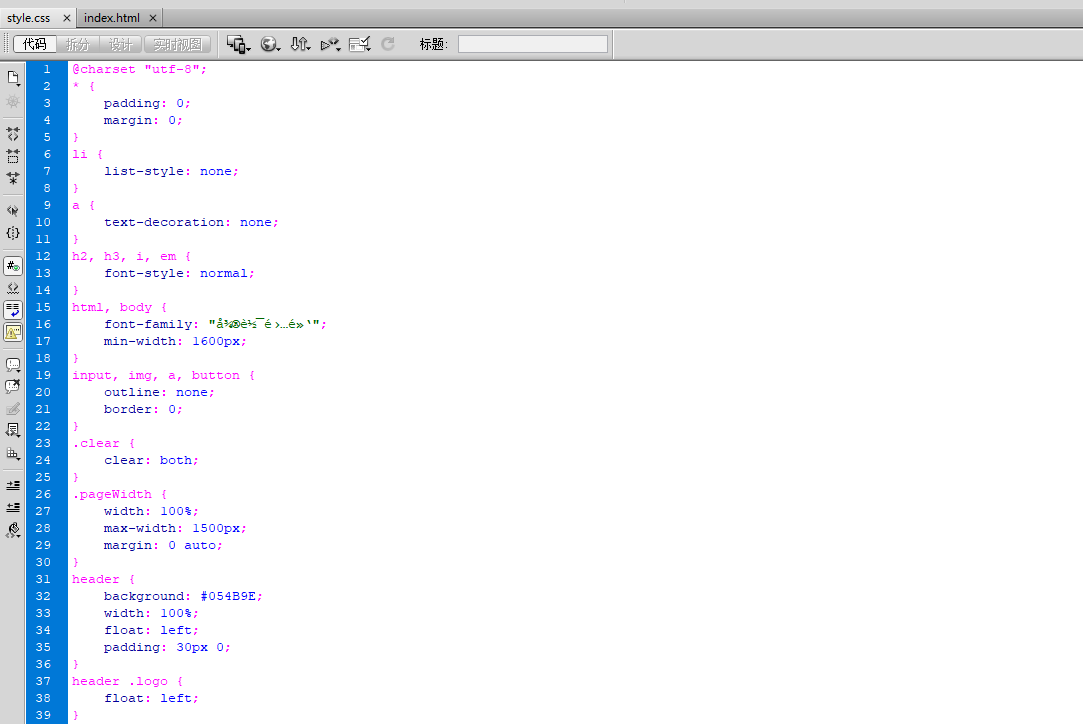Click Remove Comment icon
This screenshot has width=1083, height=724.
tap(13, 387)
